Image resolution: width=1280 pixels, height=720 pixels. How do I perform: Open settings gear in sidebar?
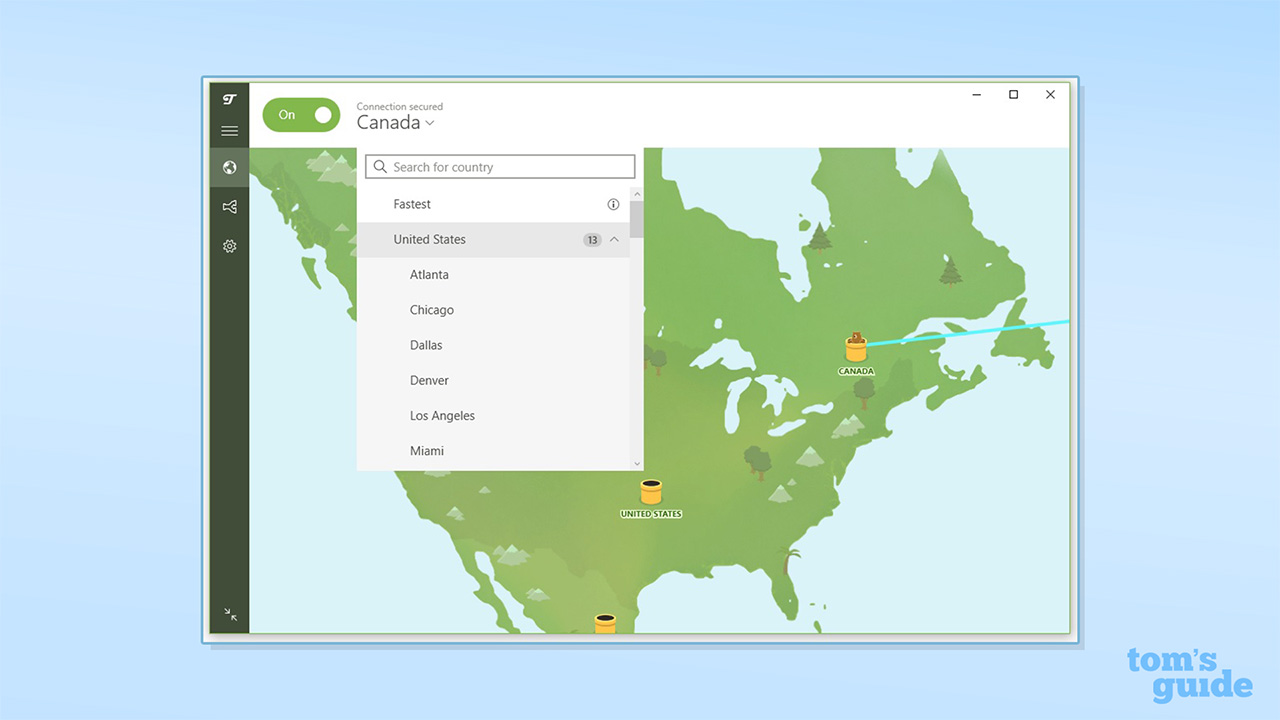coord(229,246)
